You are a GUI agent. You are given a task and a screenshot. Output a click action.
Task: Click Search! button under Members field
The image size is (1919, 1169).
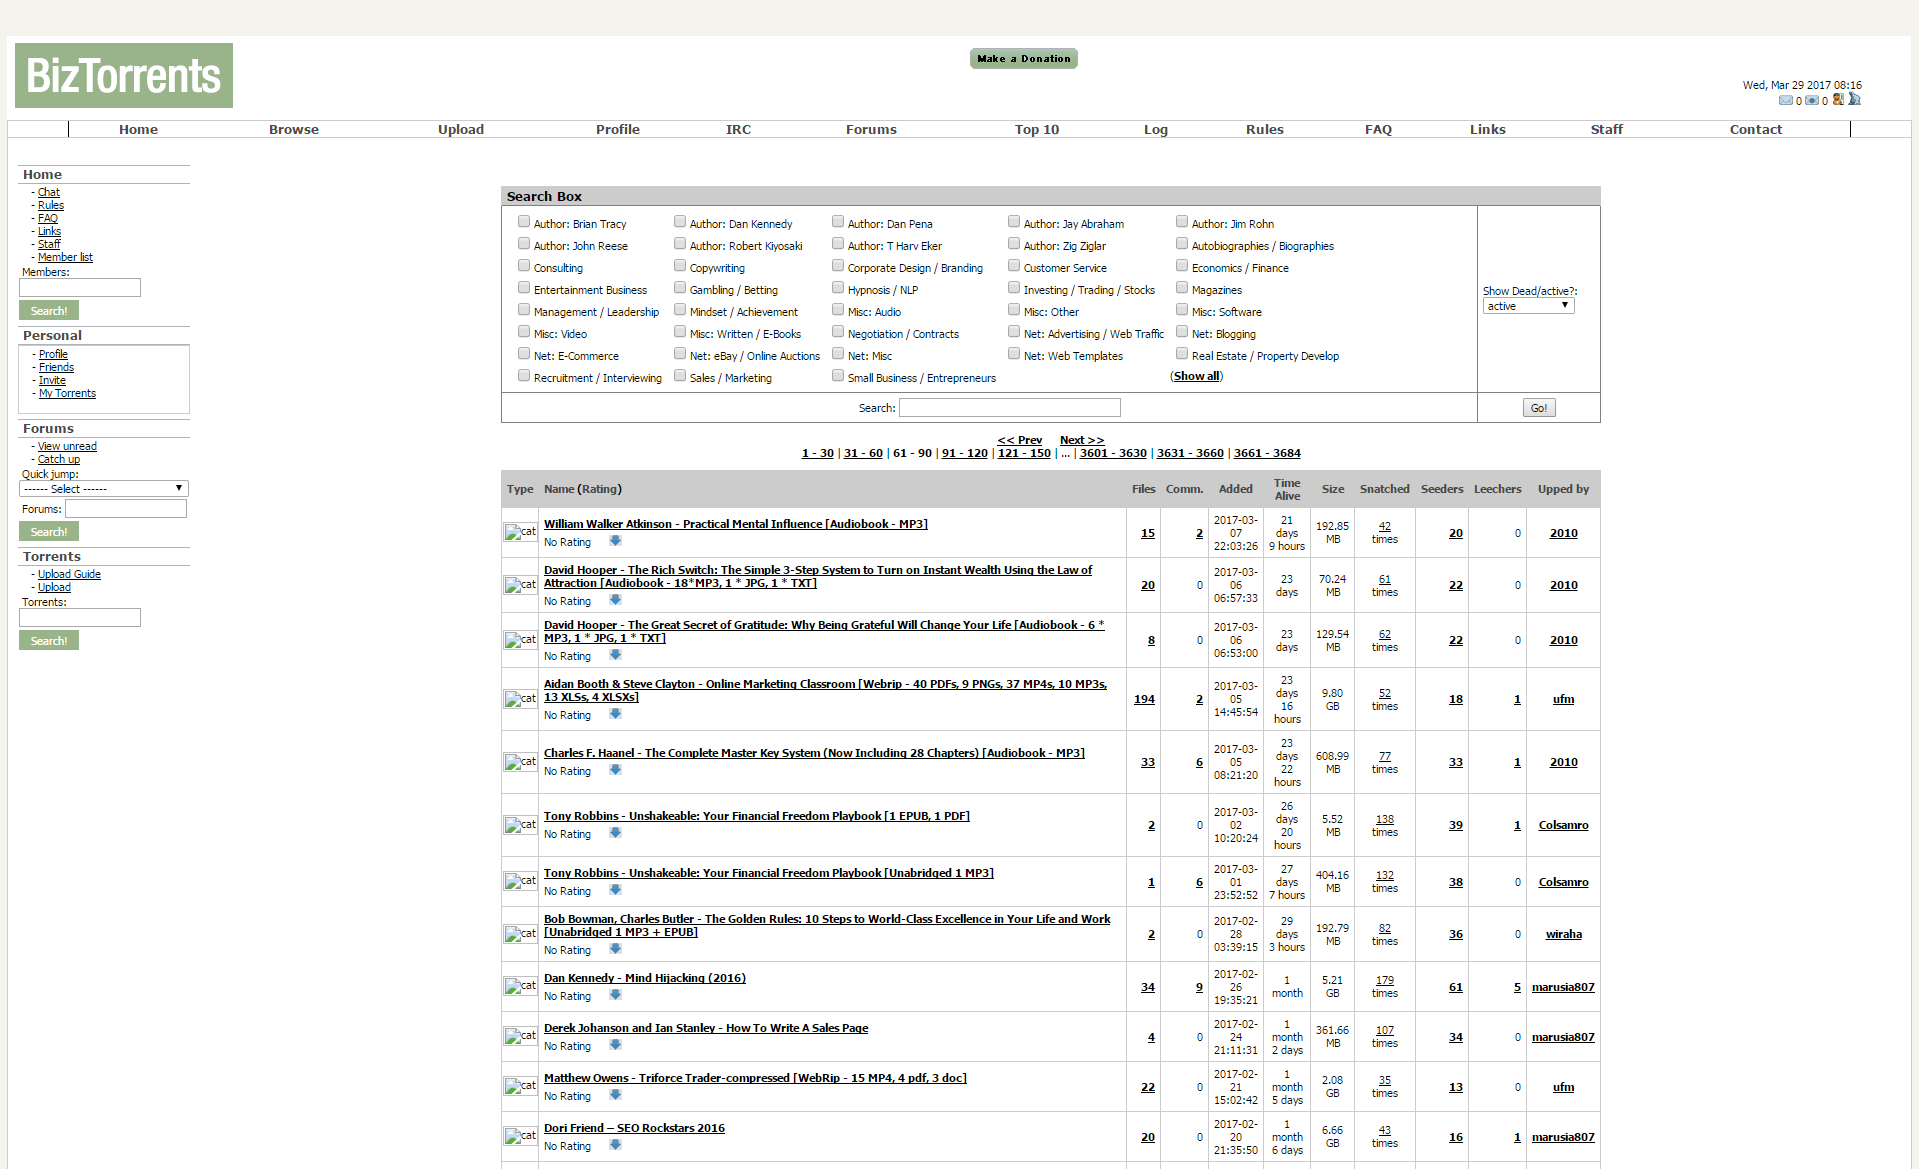click(x=49, y=311)
